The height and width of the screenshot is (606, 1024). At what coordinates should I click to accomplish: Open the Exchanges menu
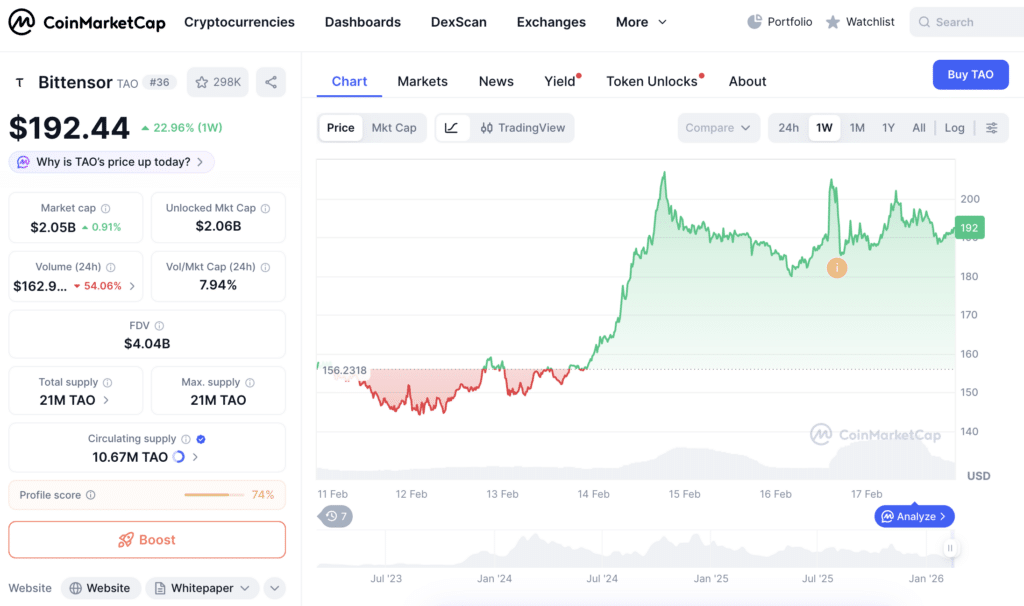pos(551,22)
